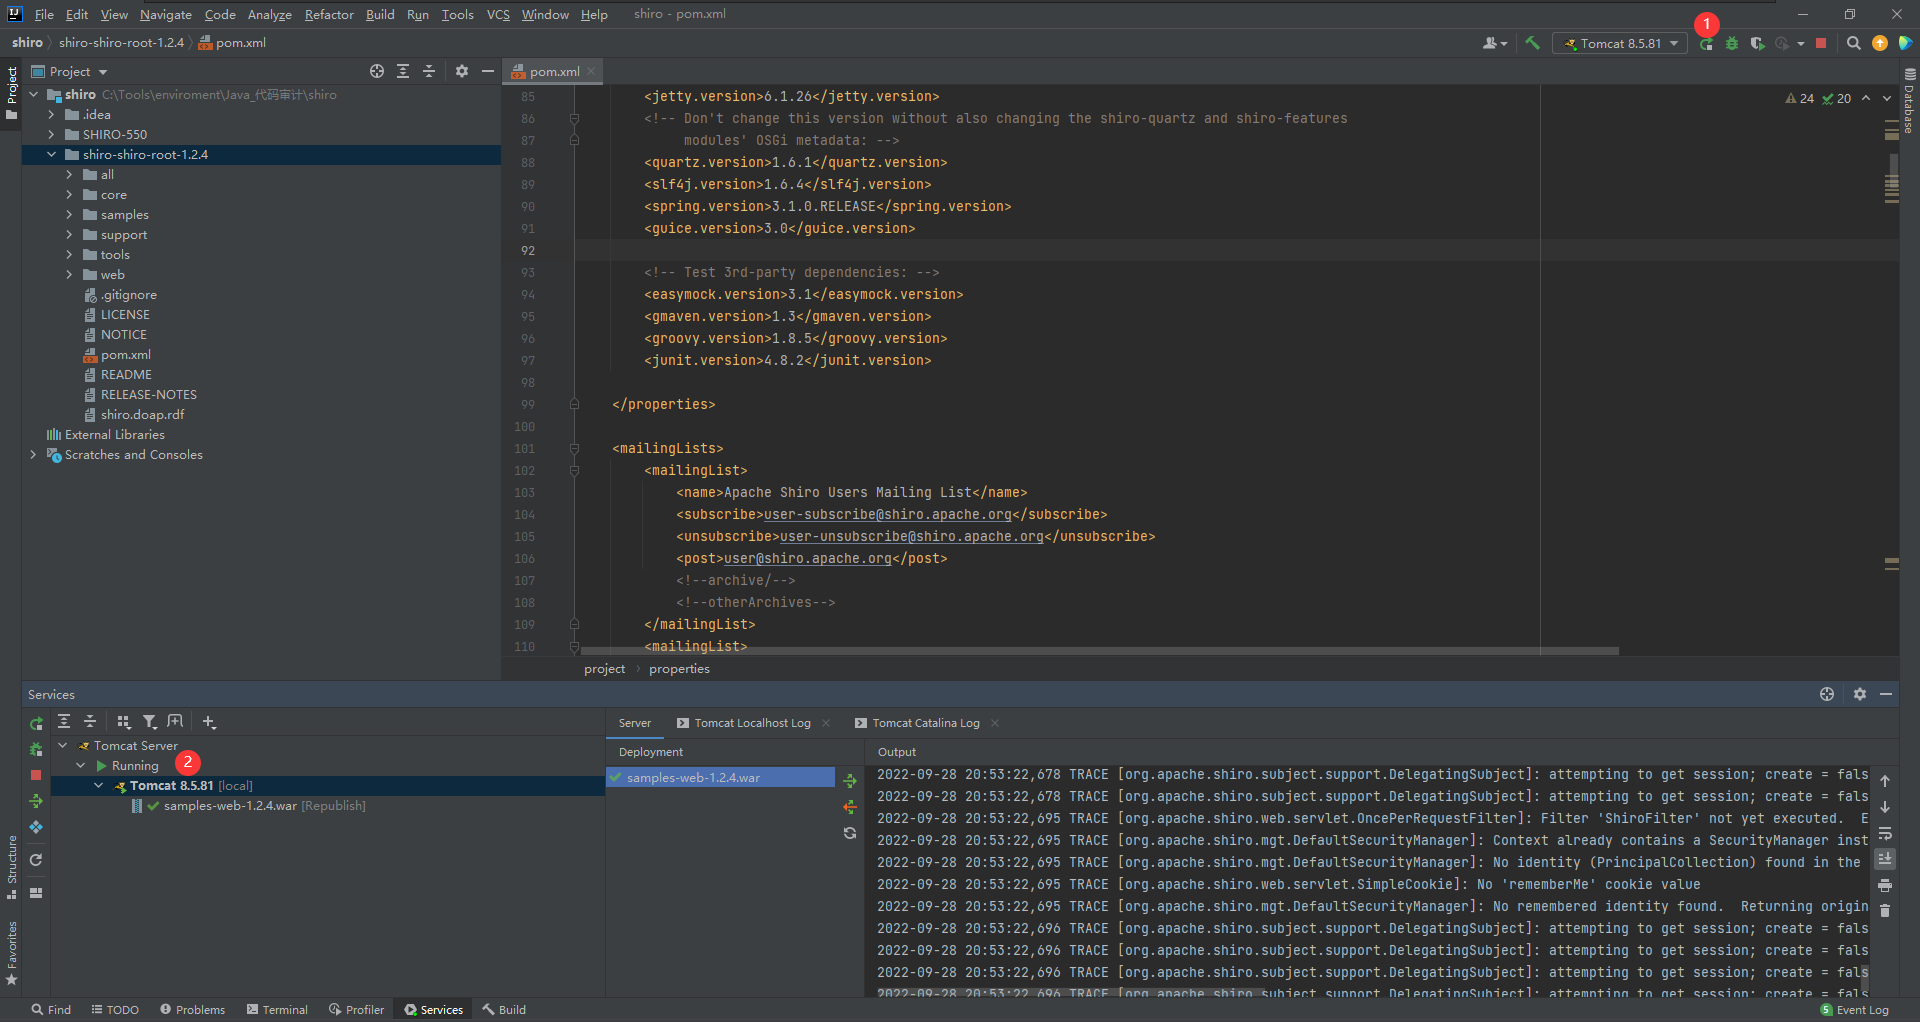Click Rerun icon in Services left toolbar

[x=36, y=723]
